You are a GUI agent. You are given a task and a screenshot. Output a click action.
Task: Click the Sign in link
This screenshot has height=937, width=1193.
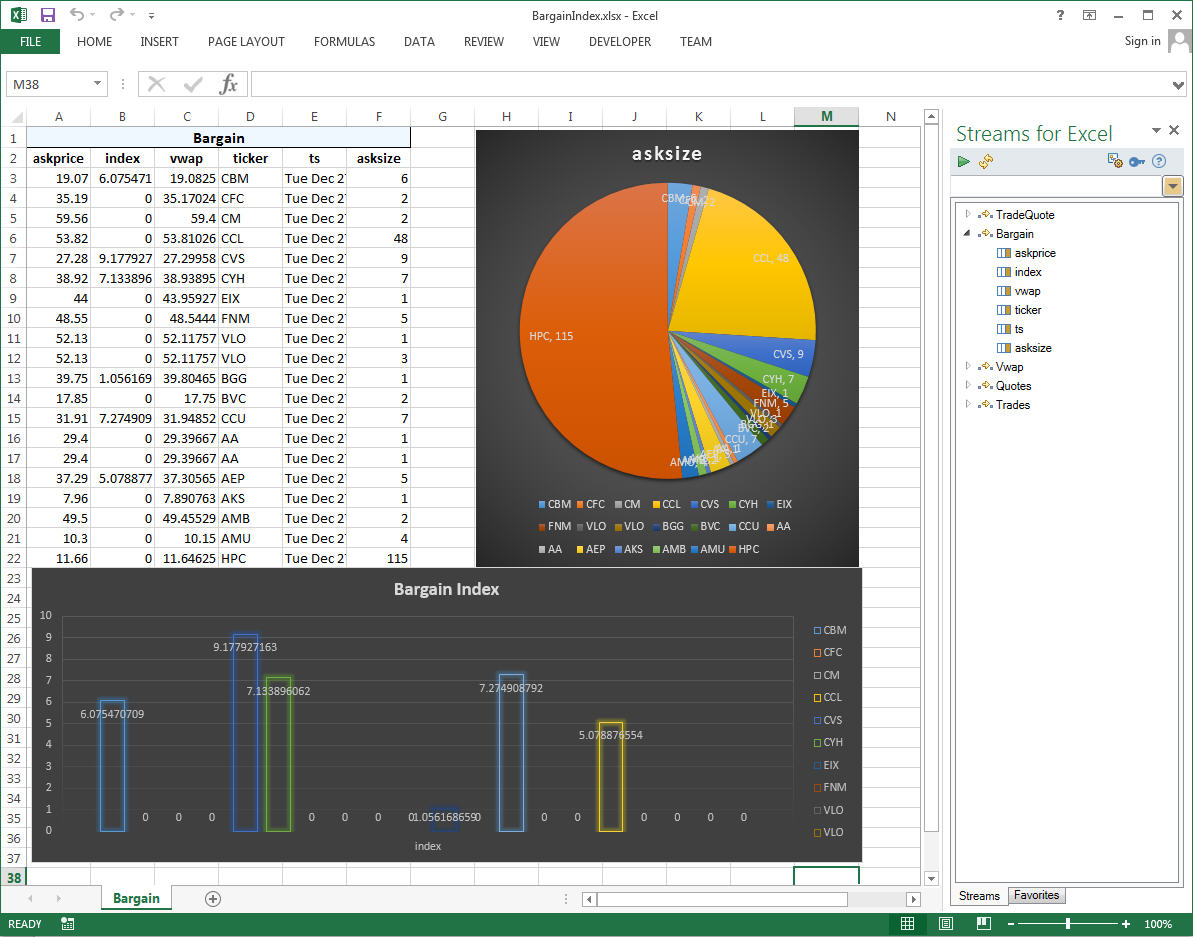[x=1142, y=41]
